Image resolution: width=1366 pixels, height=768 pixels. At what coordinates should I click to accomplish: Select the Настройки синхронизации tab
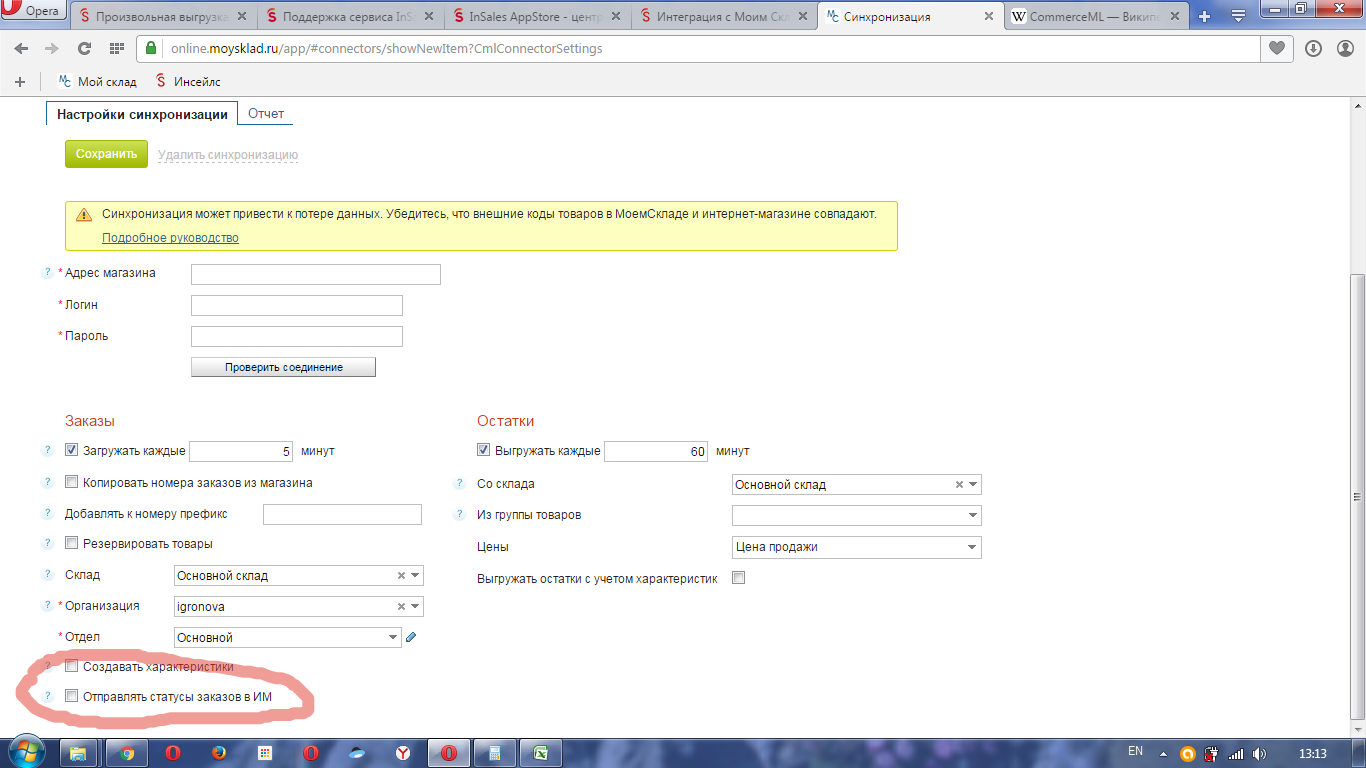(142, 114)
